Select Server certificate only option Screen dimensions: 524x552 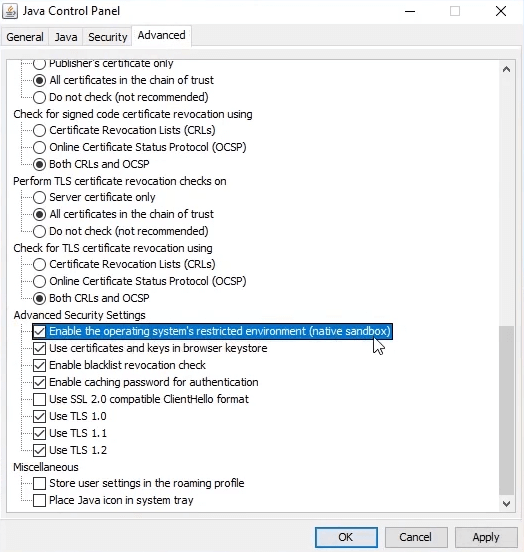pos(39,197)
